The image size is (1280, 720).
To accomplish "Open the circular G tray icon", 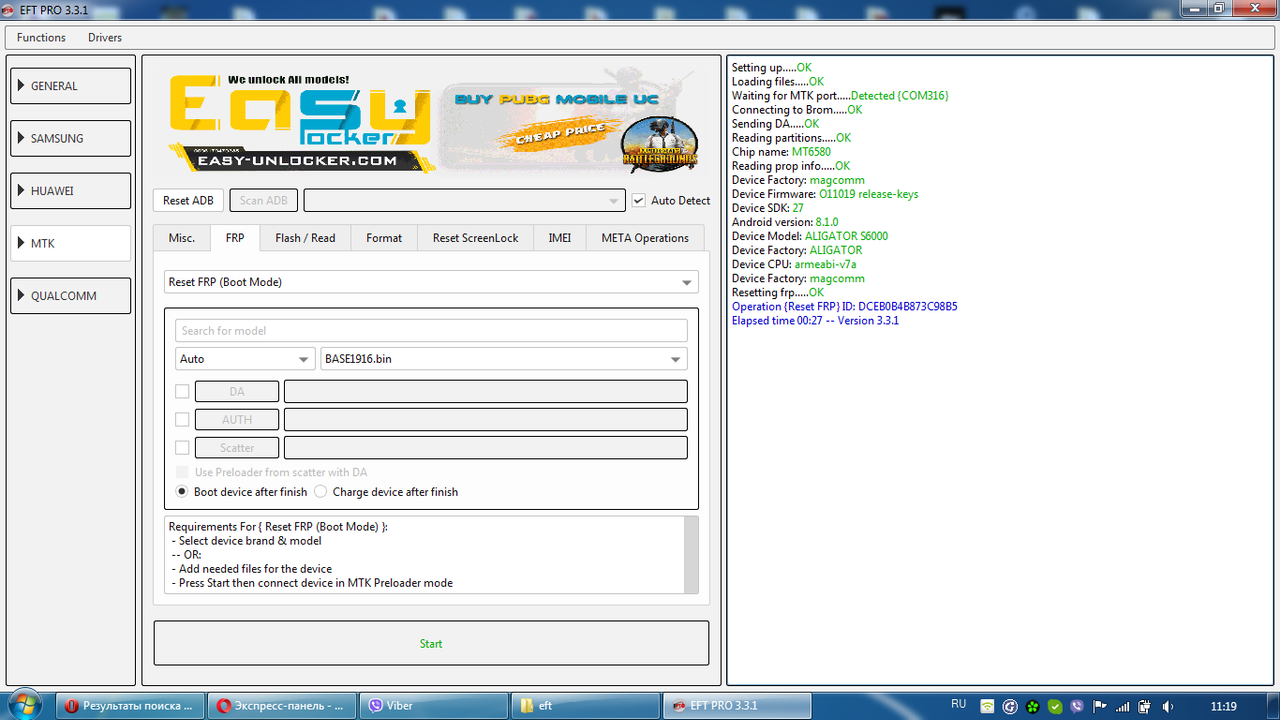I will click(x=1010, y=706).
